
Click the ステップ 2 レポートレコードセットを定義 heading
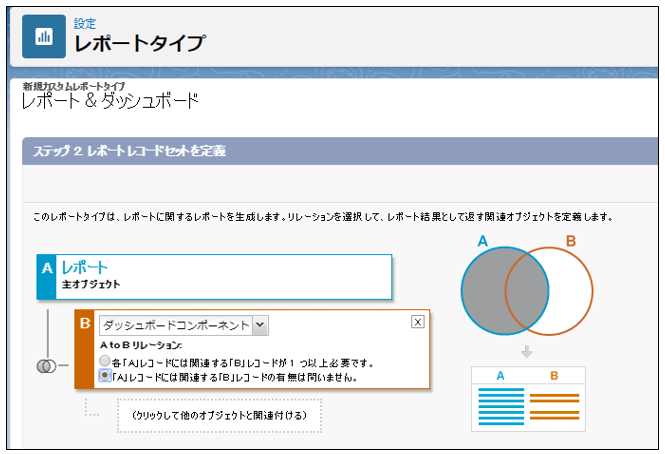click(x=129, y=151)
